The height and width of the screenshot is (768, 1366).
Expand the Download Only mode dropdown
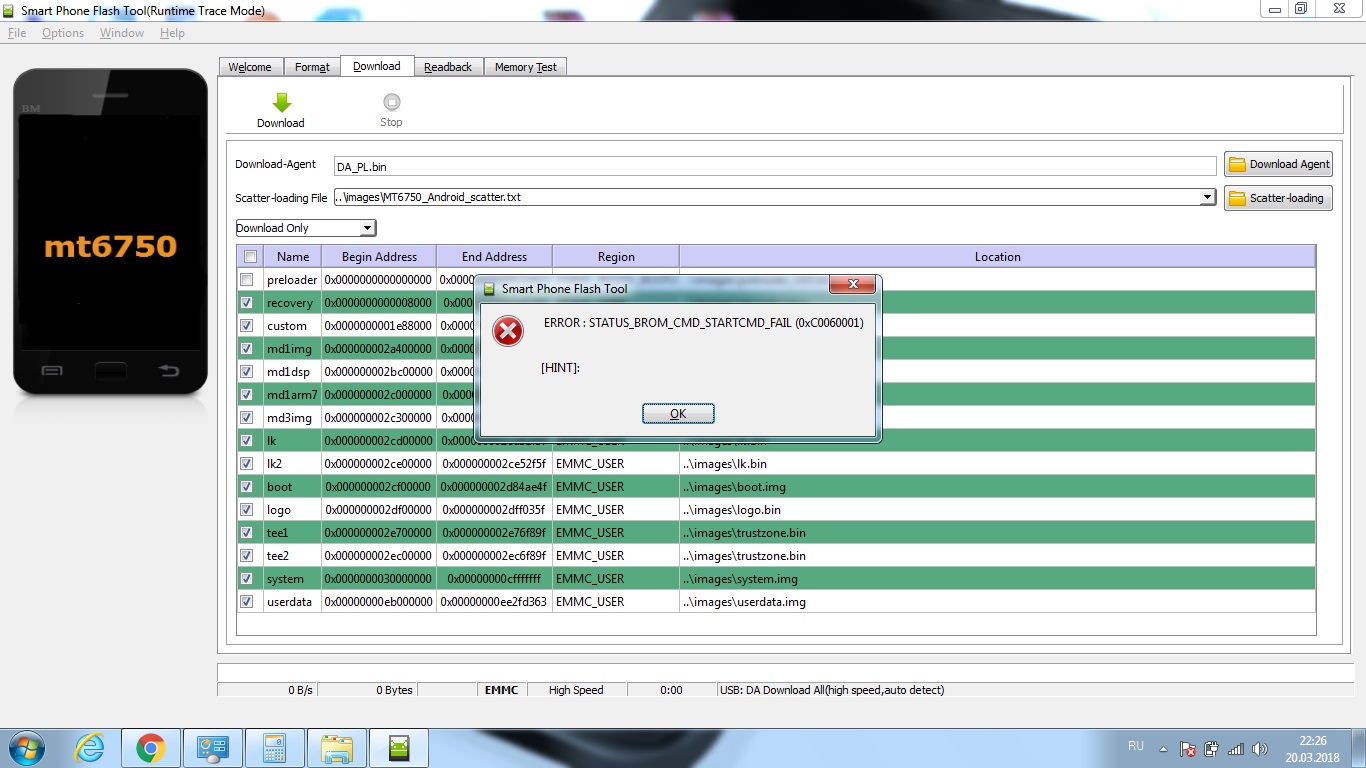click(x=367, y=228)
